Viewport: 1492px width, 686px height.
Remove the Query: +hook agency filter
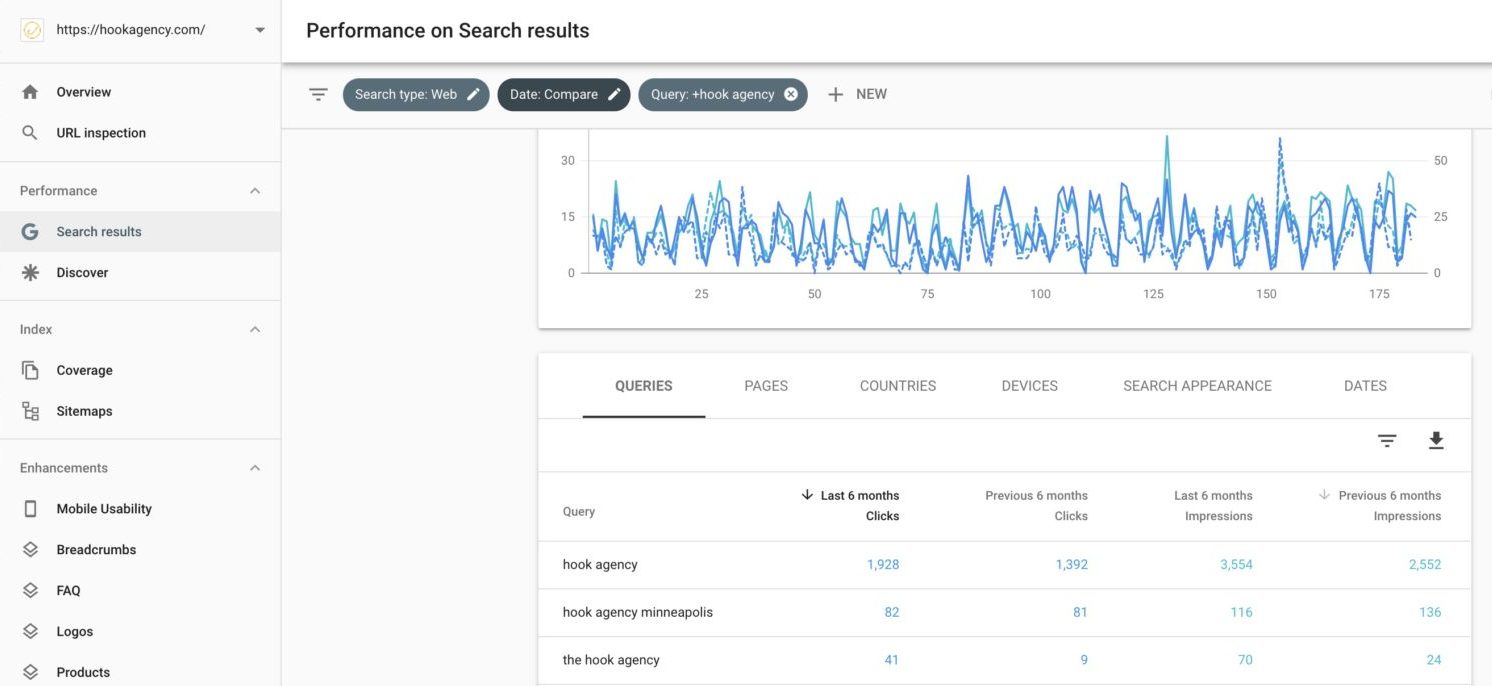[790, 93]
